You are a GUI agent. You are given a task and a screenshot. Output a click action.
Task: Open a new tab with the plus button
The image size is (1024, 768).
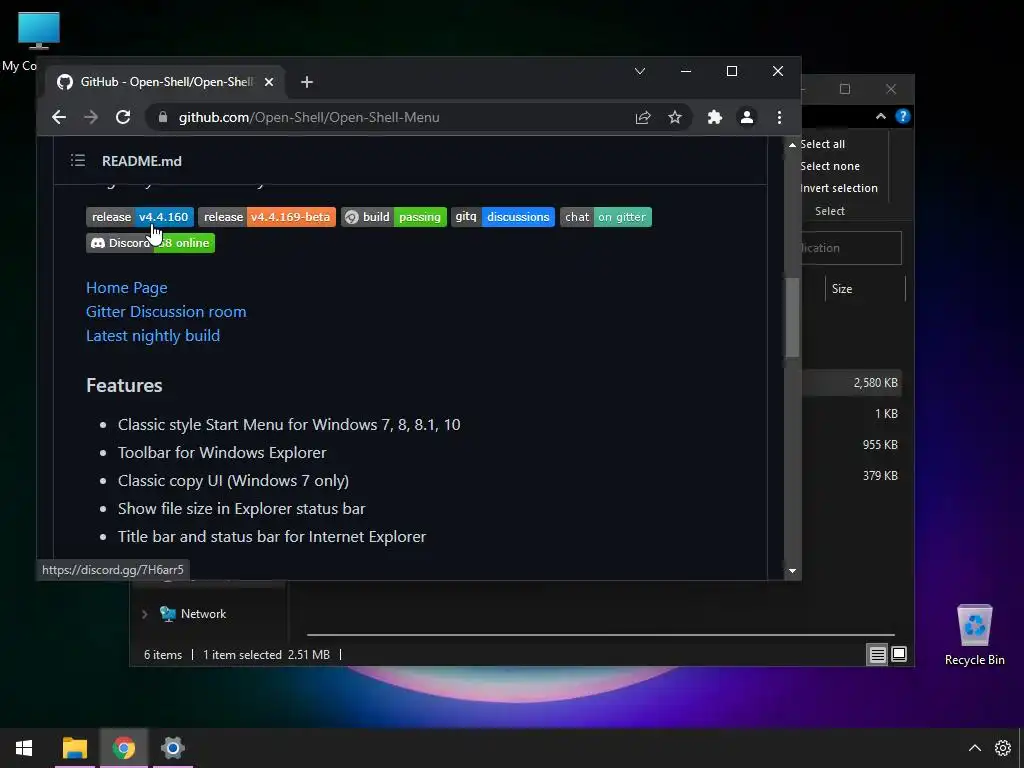click(307, 82)
